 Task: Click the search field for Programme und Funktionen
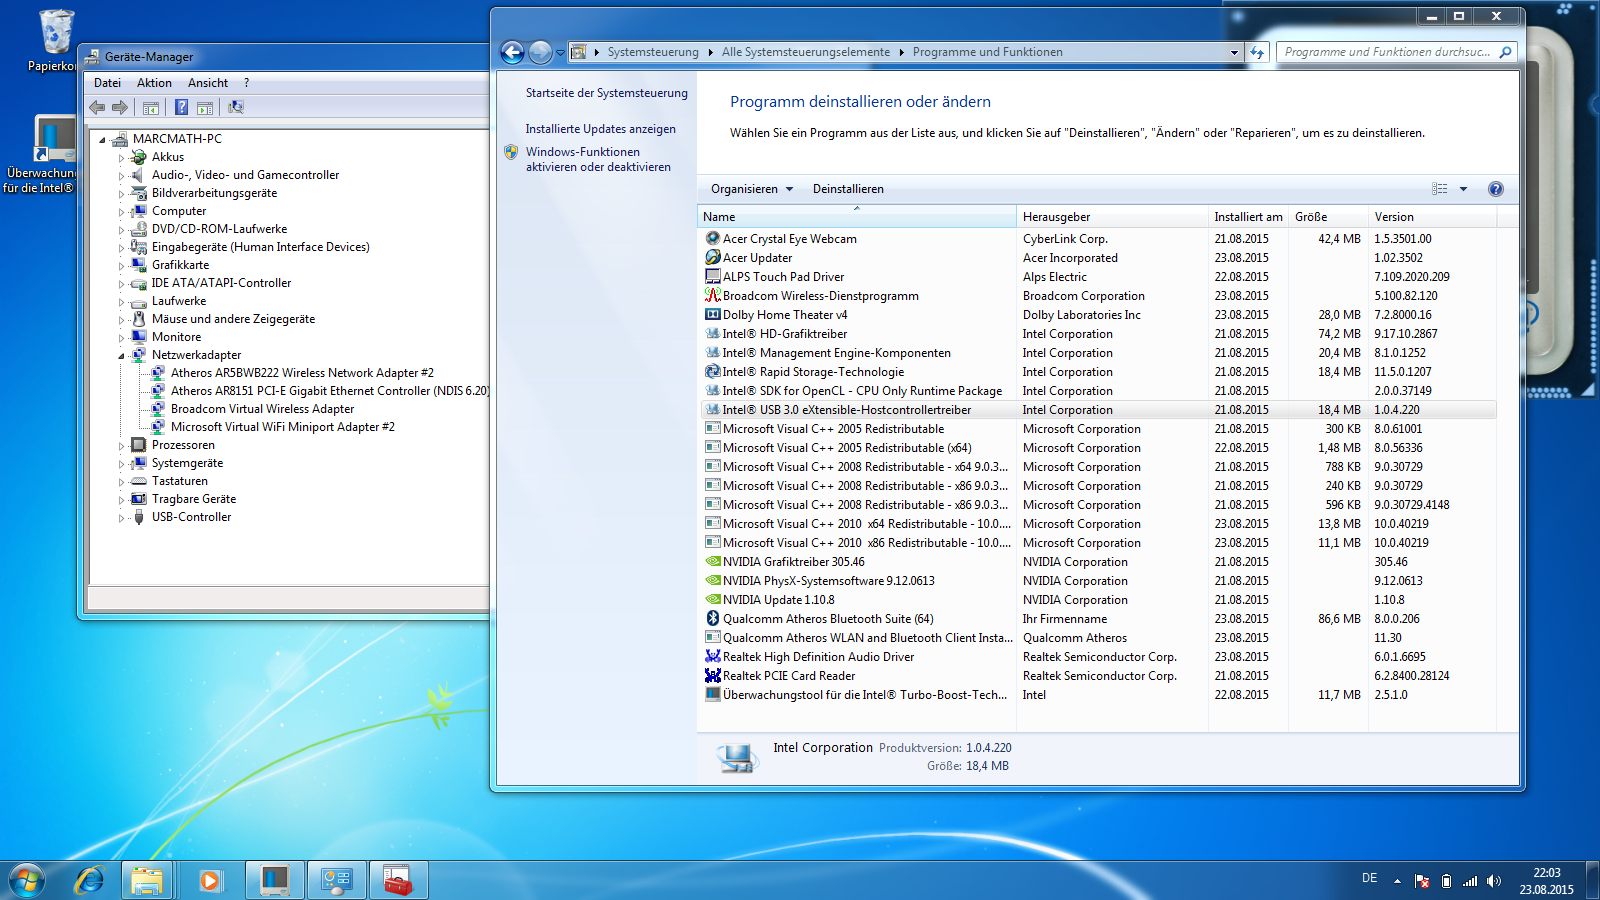[1388, 52]
